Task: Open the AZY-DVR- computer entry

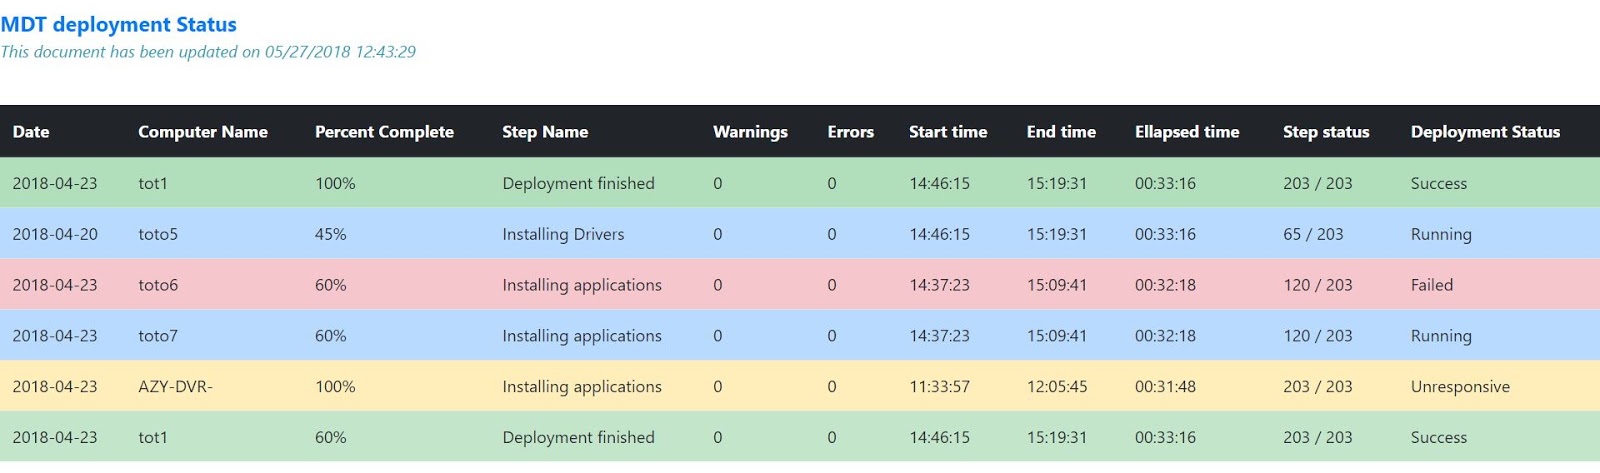Action: 175,387
